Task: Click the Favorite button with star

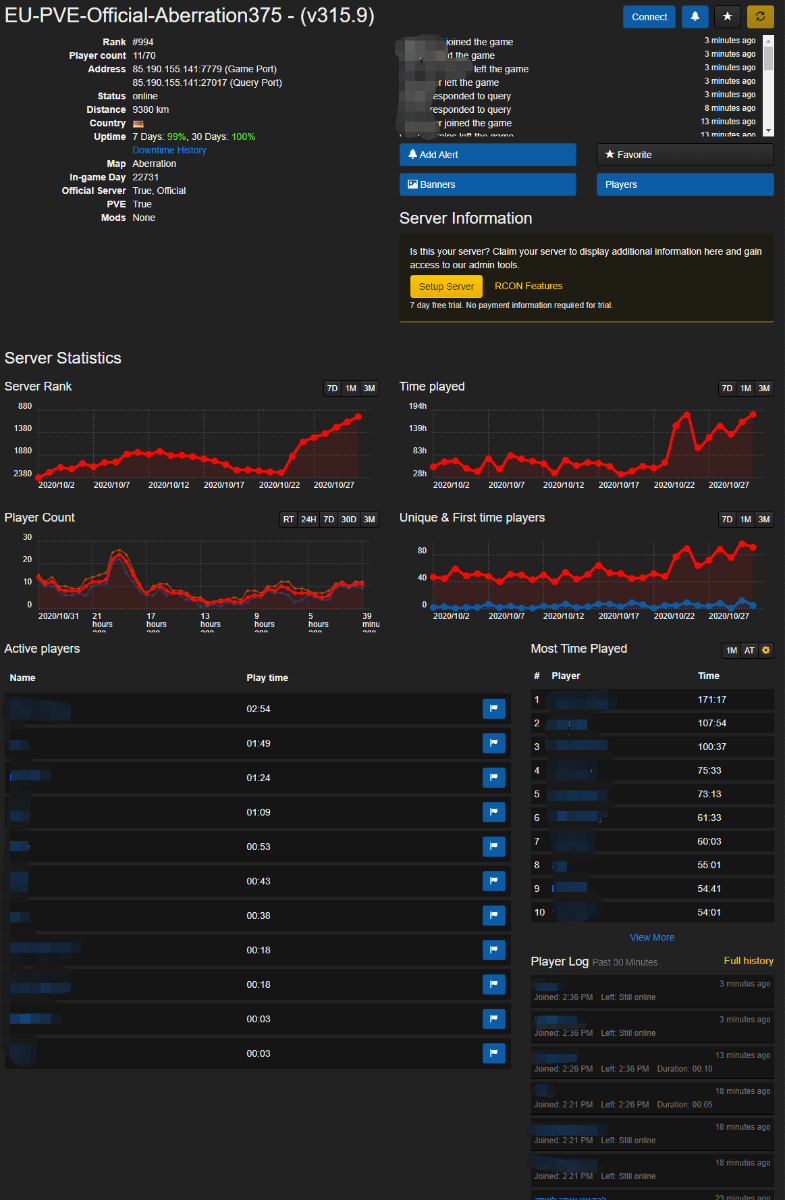Action: (x=685, y=155)
